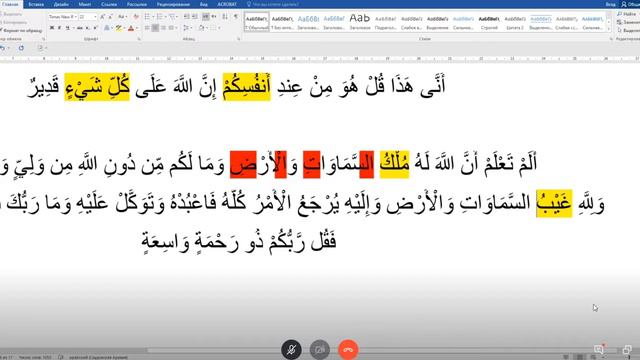Image resolution: width=640 pixels, height=360 pixels.
Task: Justify text alignment
Action: [171, 28]
